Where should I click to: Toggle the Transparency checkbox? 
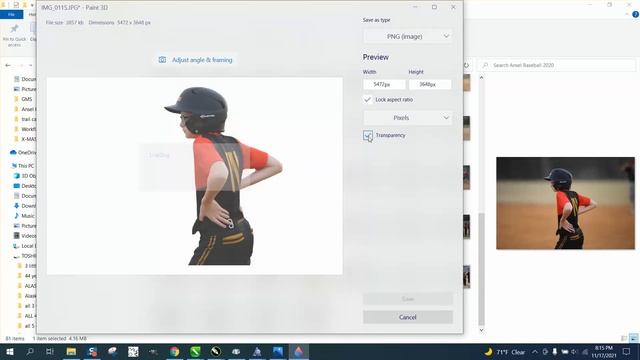pos(368,135)
